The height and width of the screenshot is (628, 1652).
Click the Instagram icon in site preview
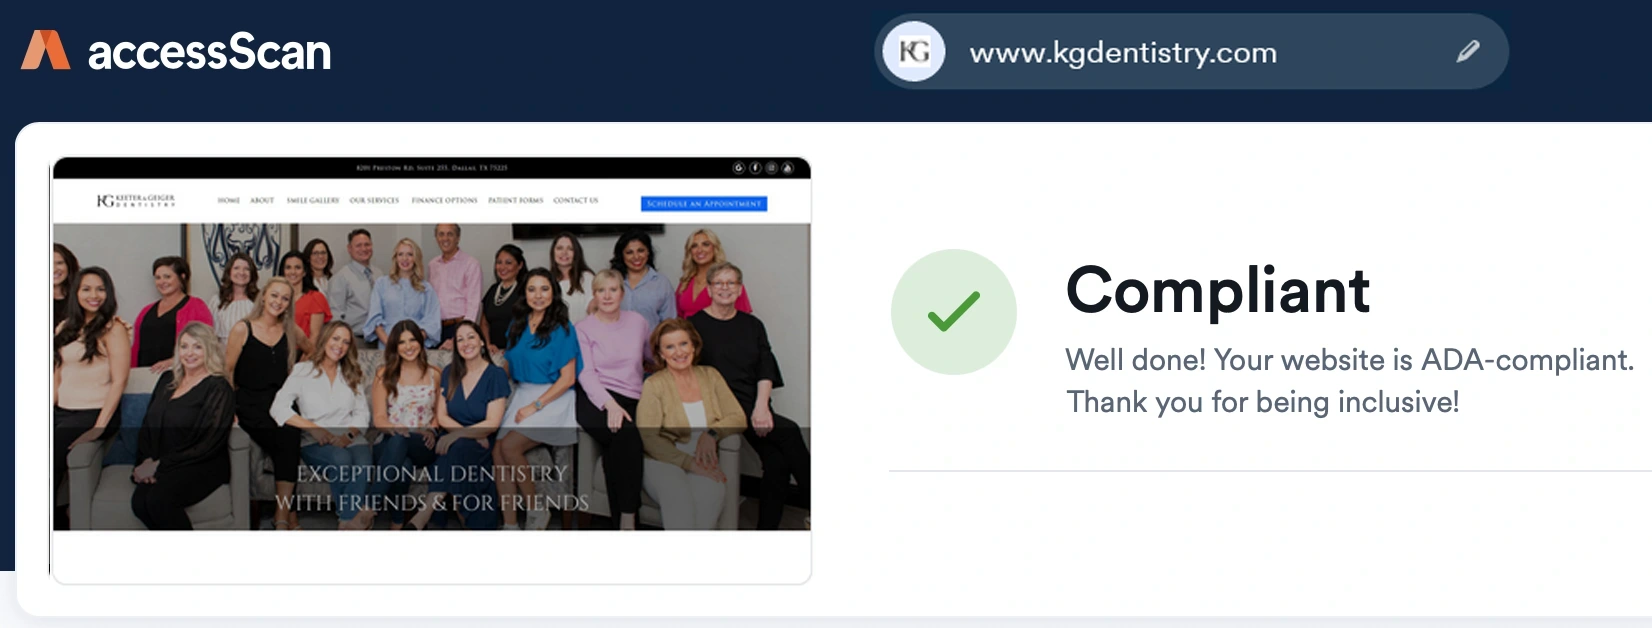[771, 168]
